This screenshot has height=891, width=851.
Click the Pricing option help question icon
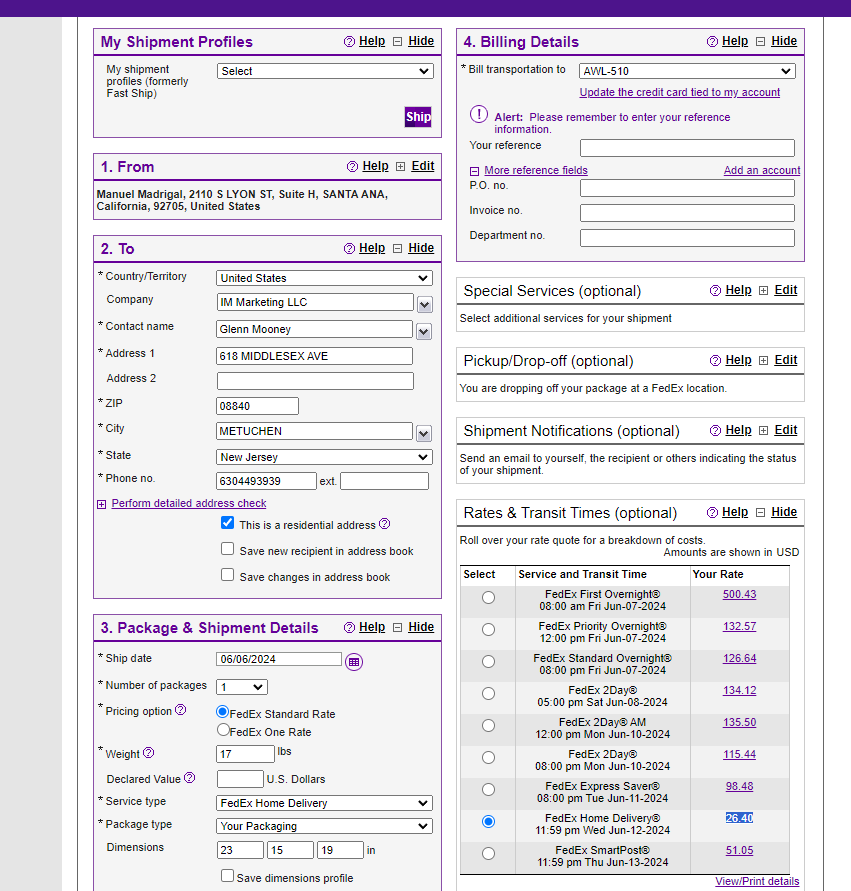[x=180, y=710]
